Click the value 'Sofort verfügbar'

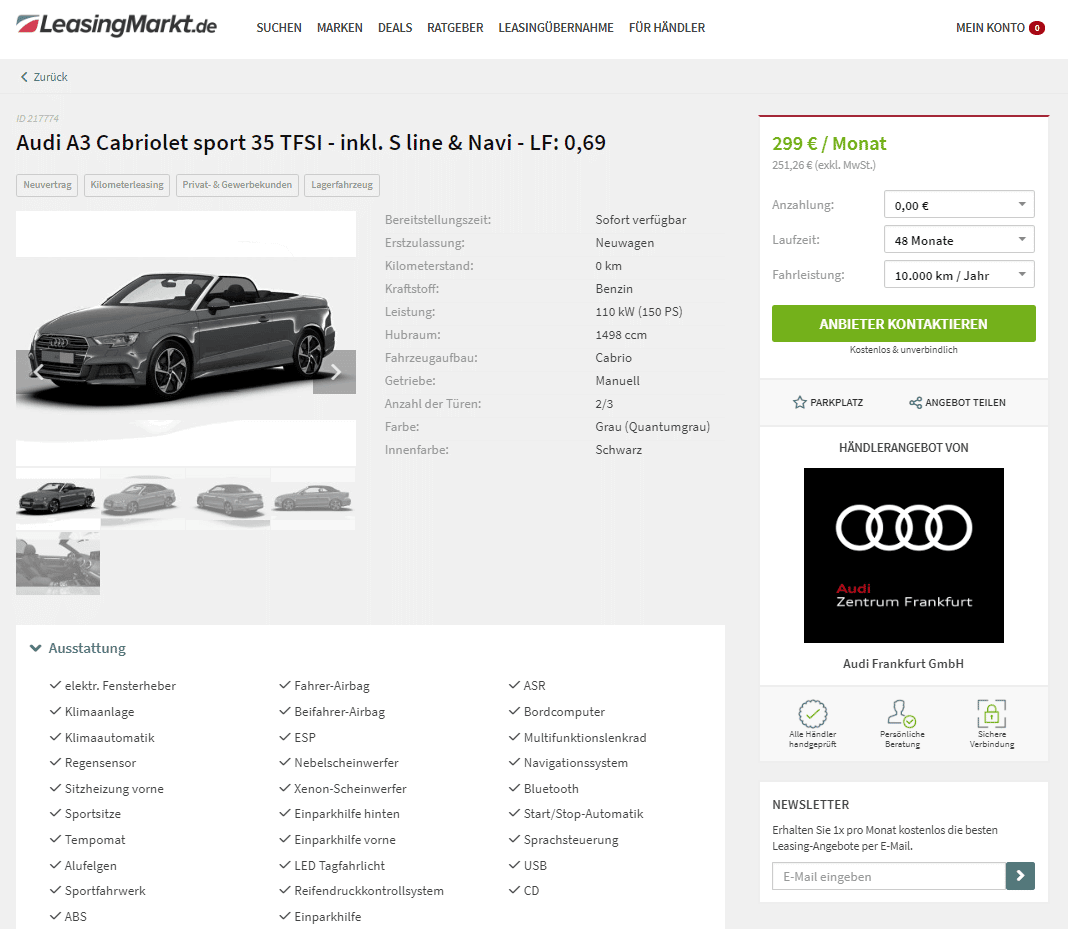click(641, 220)
